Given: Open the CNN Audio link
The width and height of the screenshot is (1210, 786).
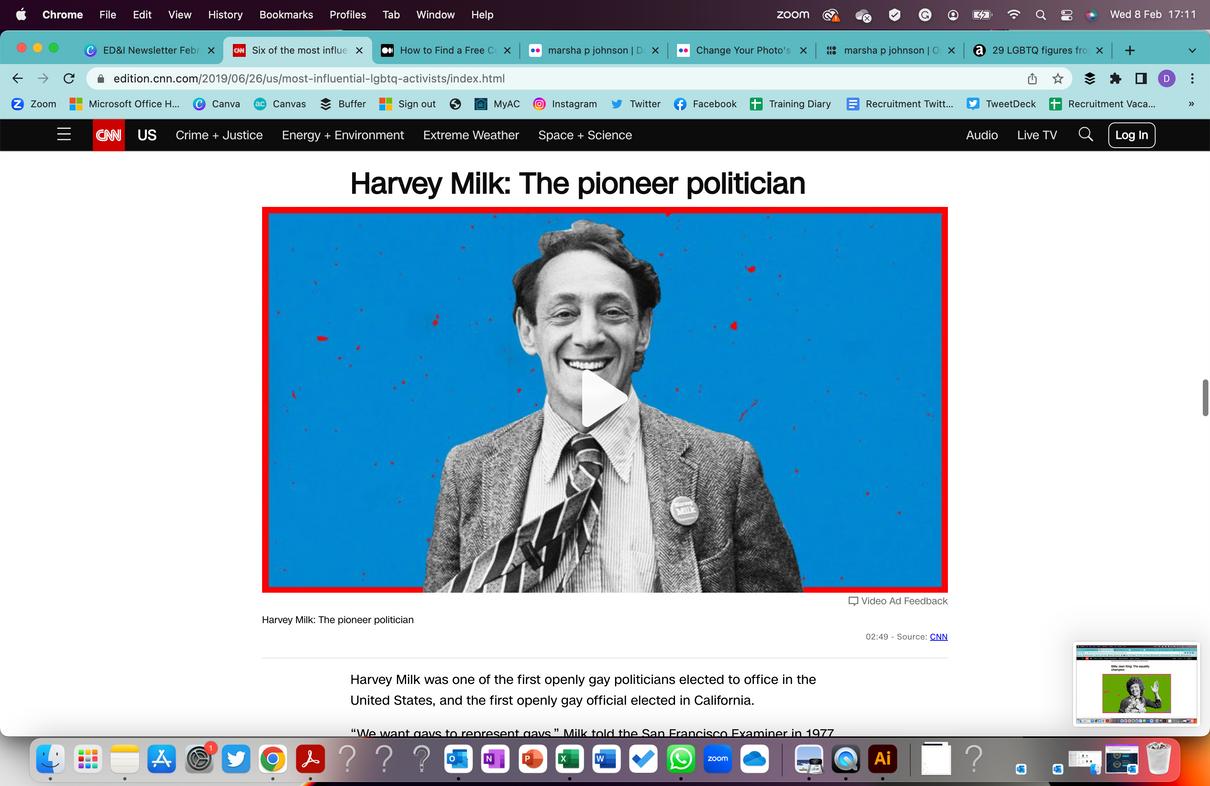Looking at the screenshot, I should (982, 135).
